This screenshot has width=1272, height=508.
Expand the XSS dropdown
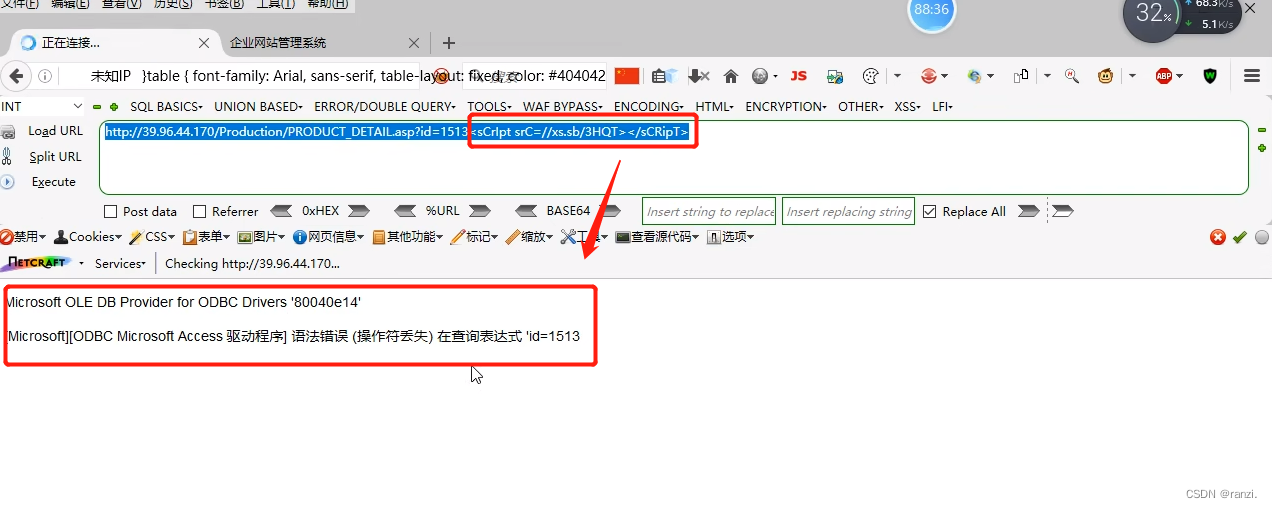[908, 106]
